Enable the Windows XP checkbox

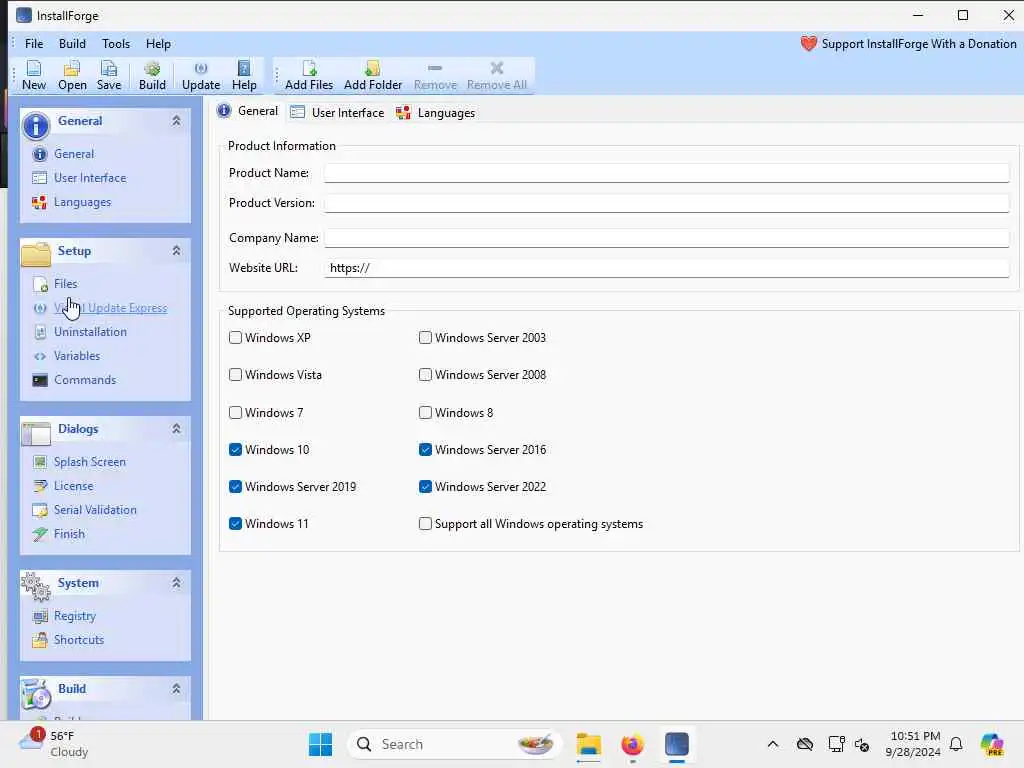236,338
